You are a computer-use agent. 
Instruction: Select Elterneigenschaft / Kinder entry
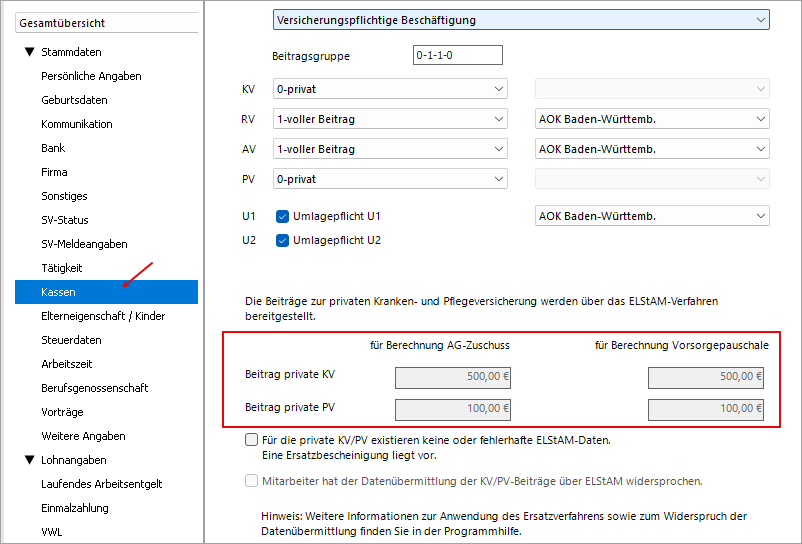coord(103,316)
